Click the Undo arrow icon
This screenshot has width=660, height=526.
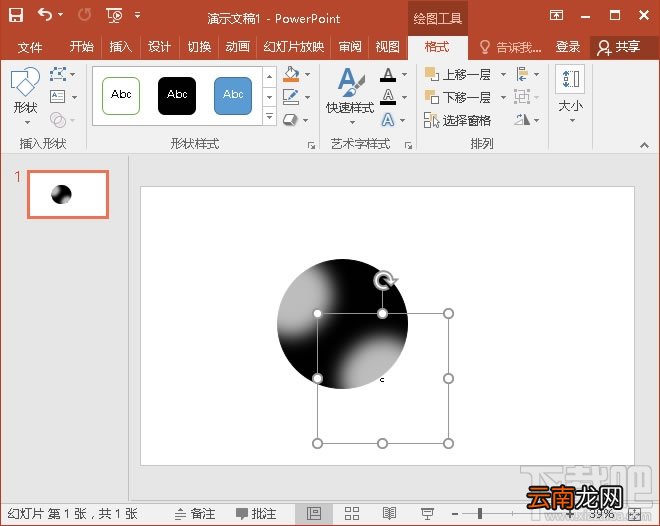45,15
